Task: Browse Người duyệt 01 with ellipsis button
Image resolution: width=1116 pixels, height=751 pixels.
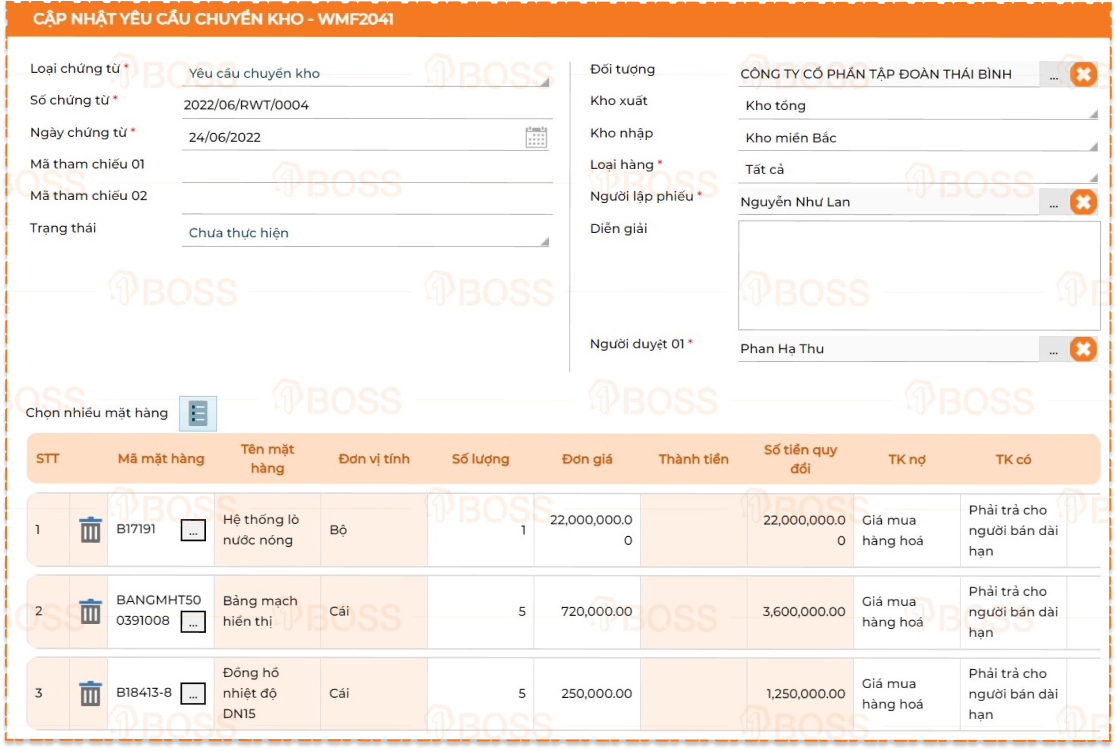Action: click(x=1053, y=350)
